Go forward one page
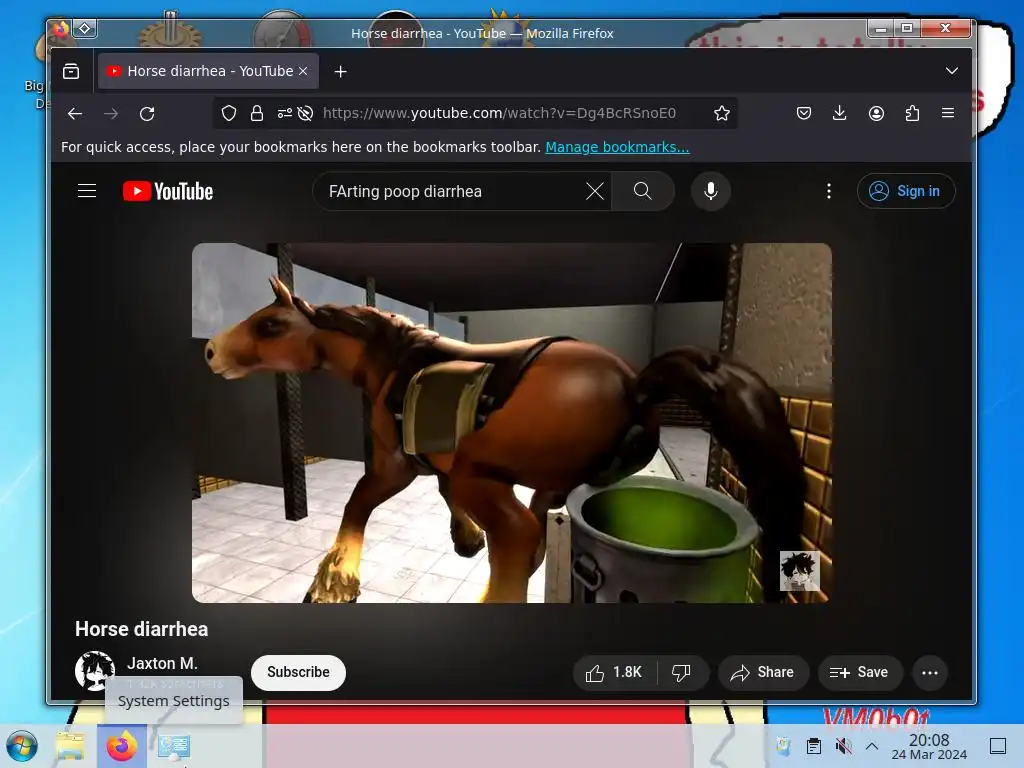This screenshot has width=1024, height=768. 111,114
